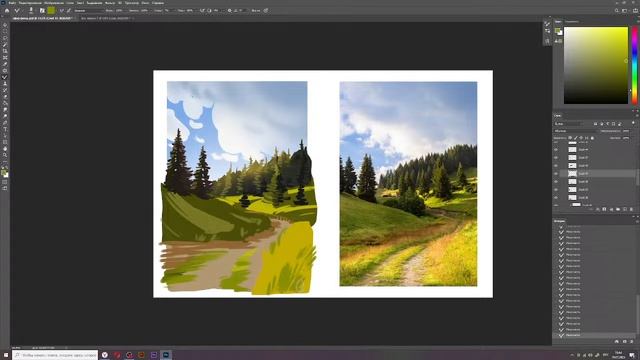This screenshot has width=640, height=360.
Task: Open the smoothing options gear
Action: 229,11
